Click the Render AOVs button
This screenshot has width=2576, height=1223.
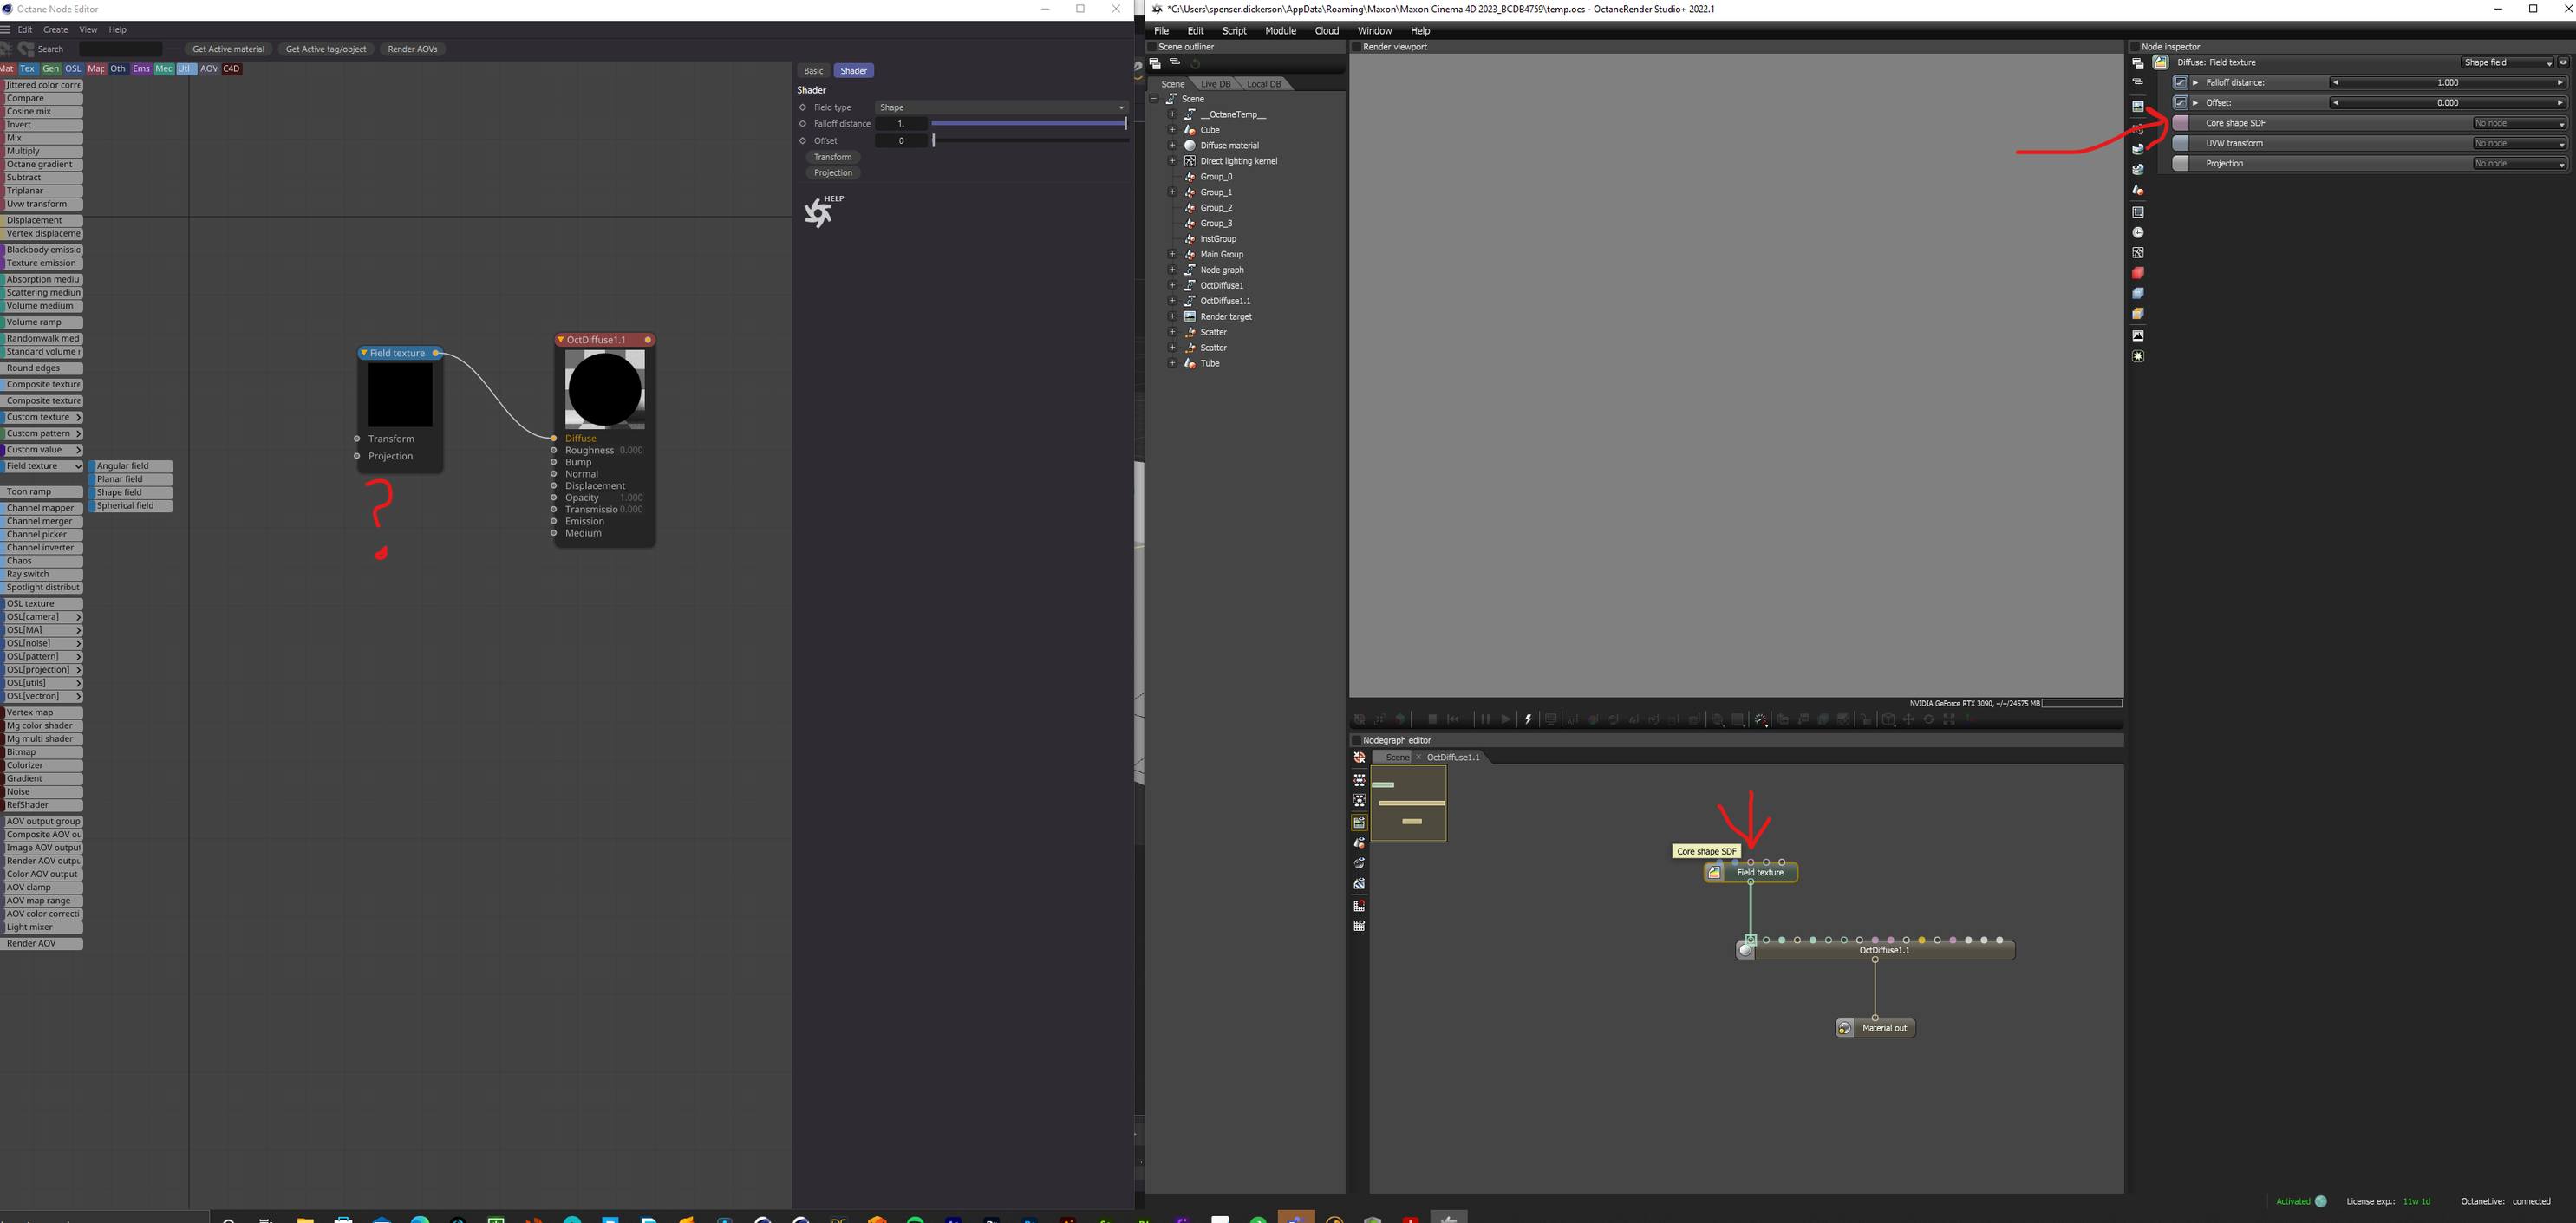tap(412, 49)
